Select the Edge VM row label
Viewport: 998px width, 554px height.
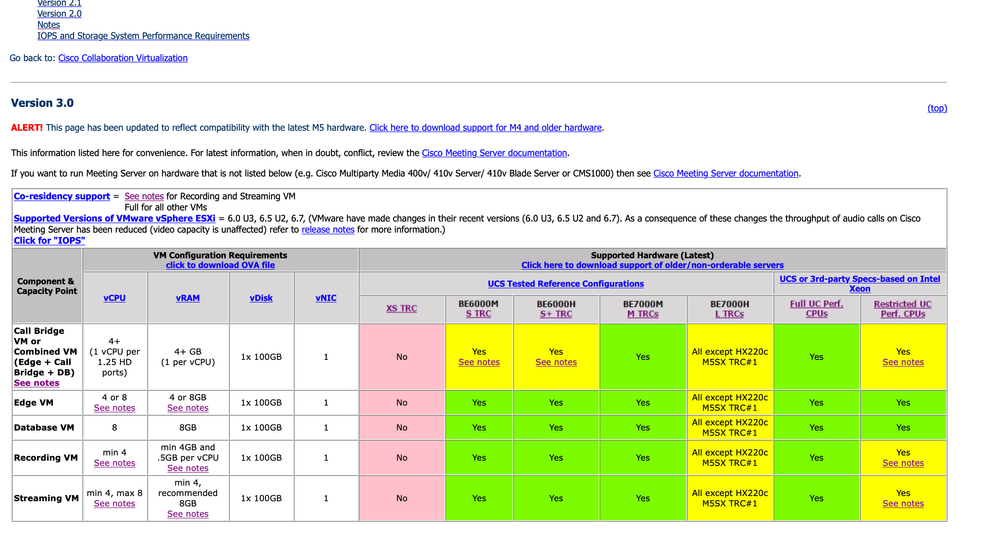pyautogui.click(x=33, y=403)
